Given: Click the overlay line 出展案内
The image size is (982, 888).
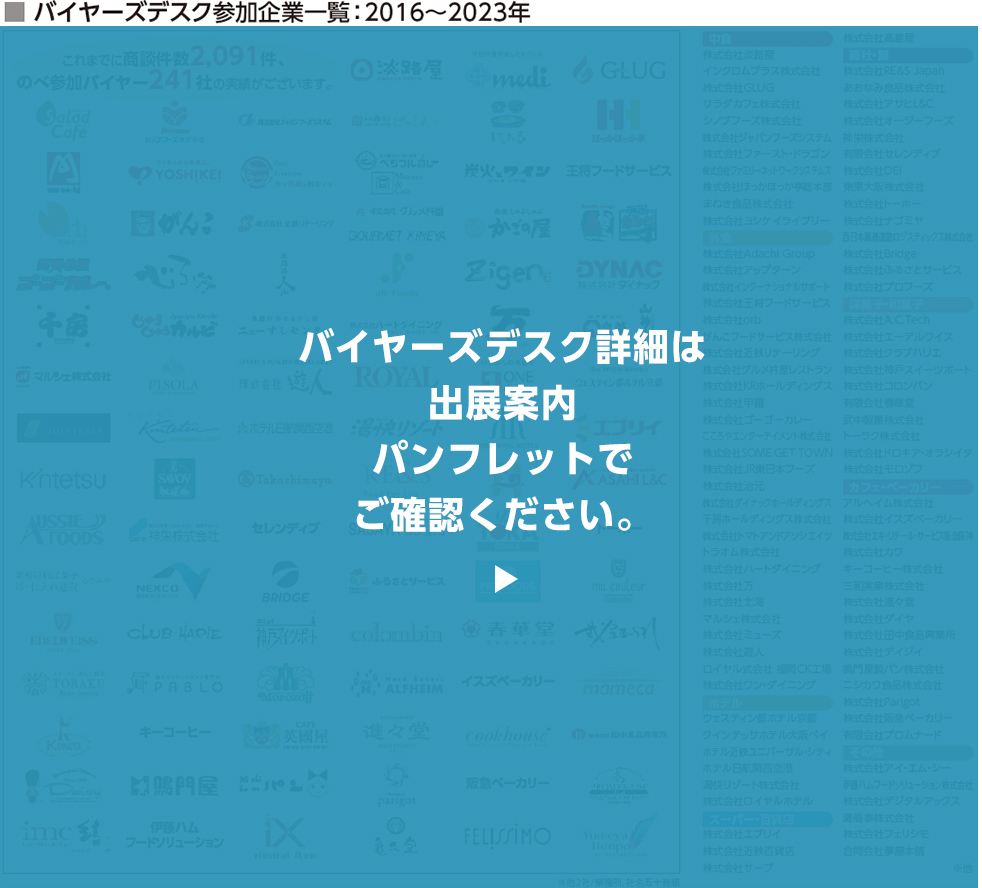Looking at the screenshot, I should click(x=502, y=403).
